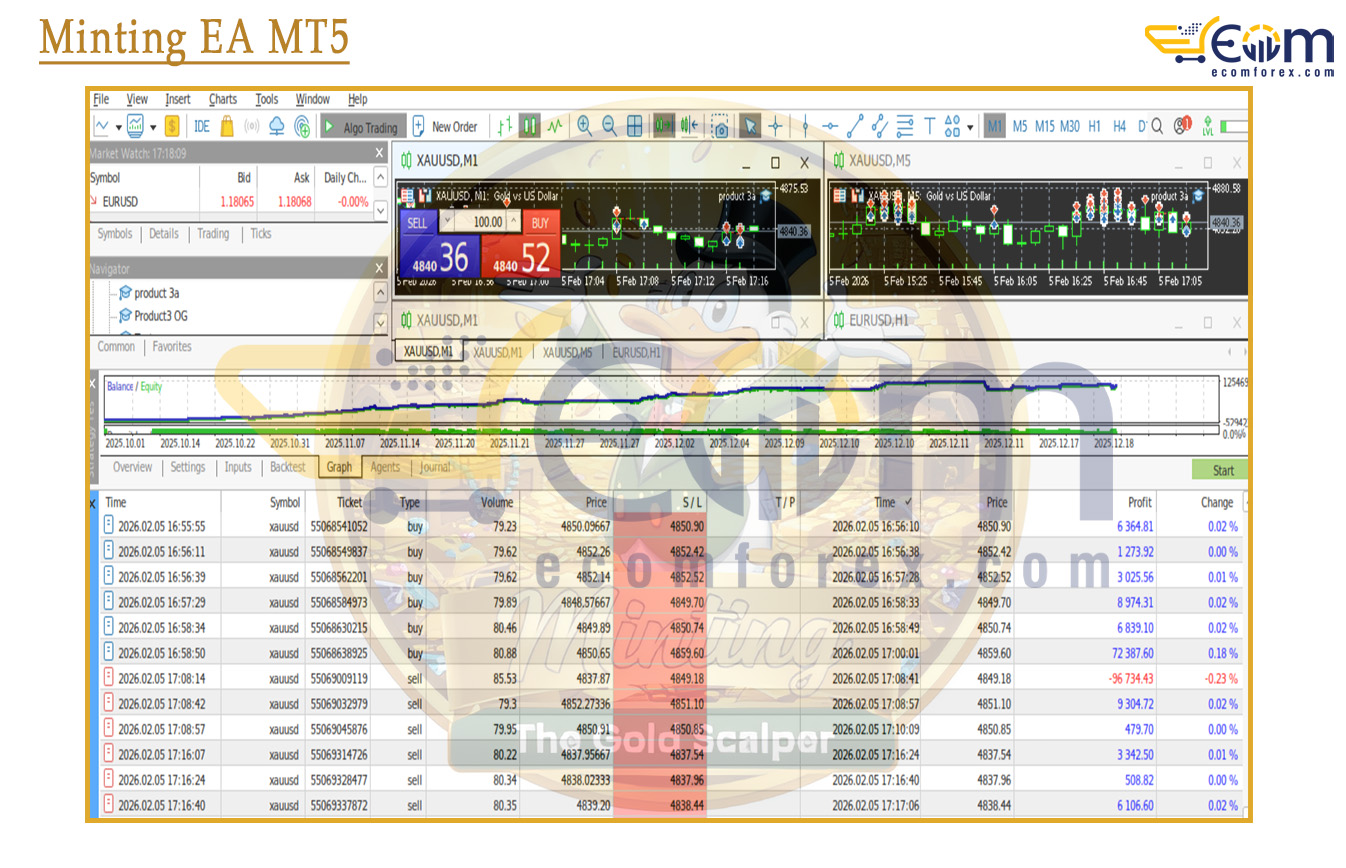Insert a Text label with the T icon
Image resolution: width=1346 pixels, height=868 pixels.
tap(930, 126)
